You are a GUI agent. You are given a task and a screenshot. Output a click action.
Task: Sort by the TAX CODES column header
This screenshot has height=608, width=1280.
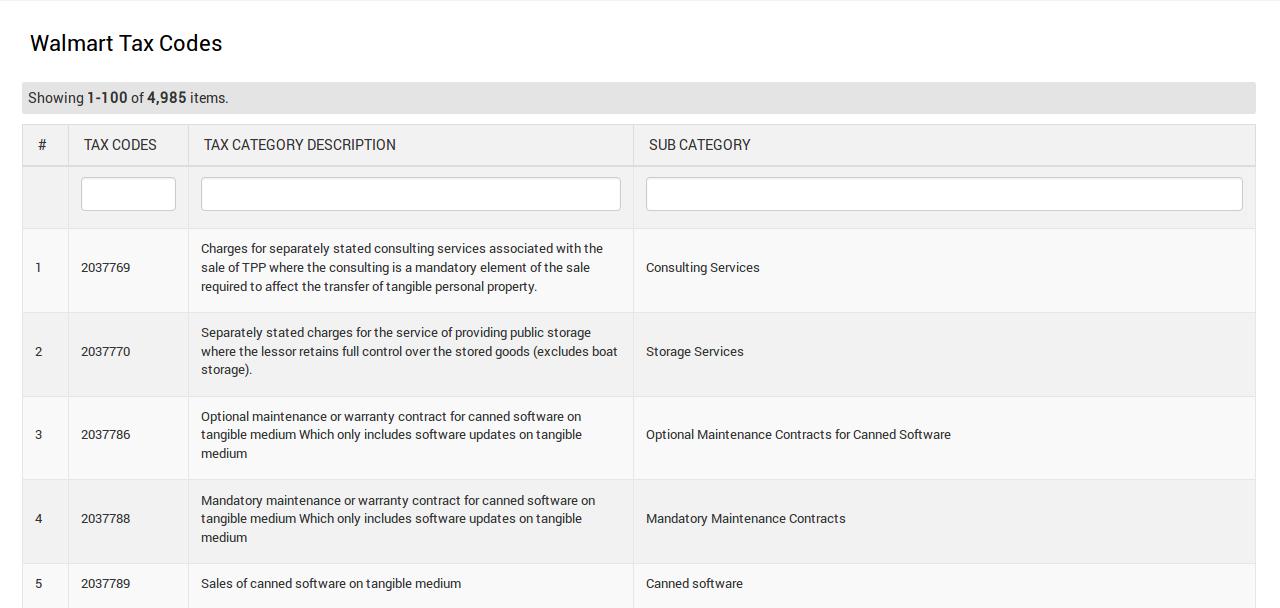click(x=120, y=145)
